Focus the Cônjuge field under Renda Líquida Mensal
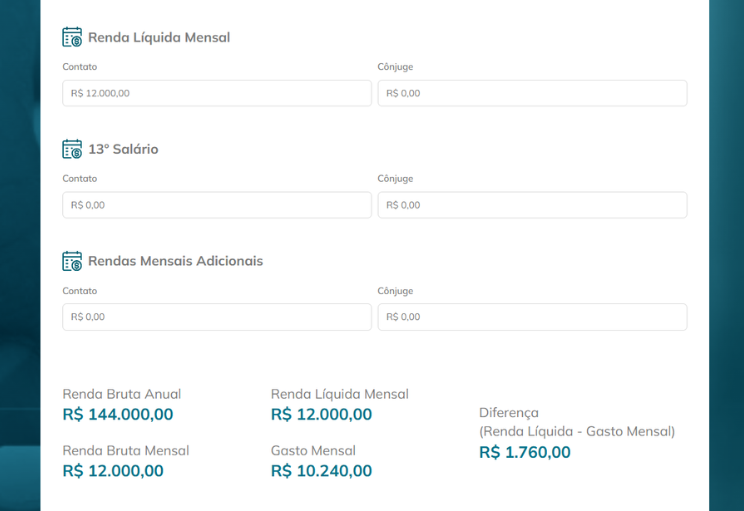Viewport: 744px width, 511px height. 532,93
